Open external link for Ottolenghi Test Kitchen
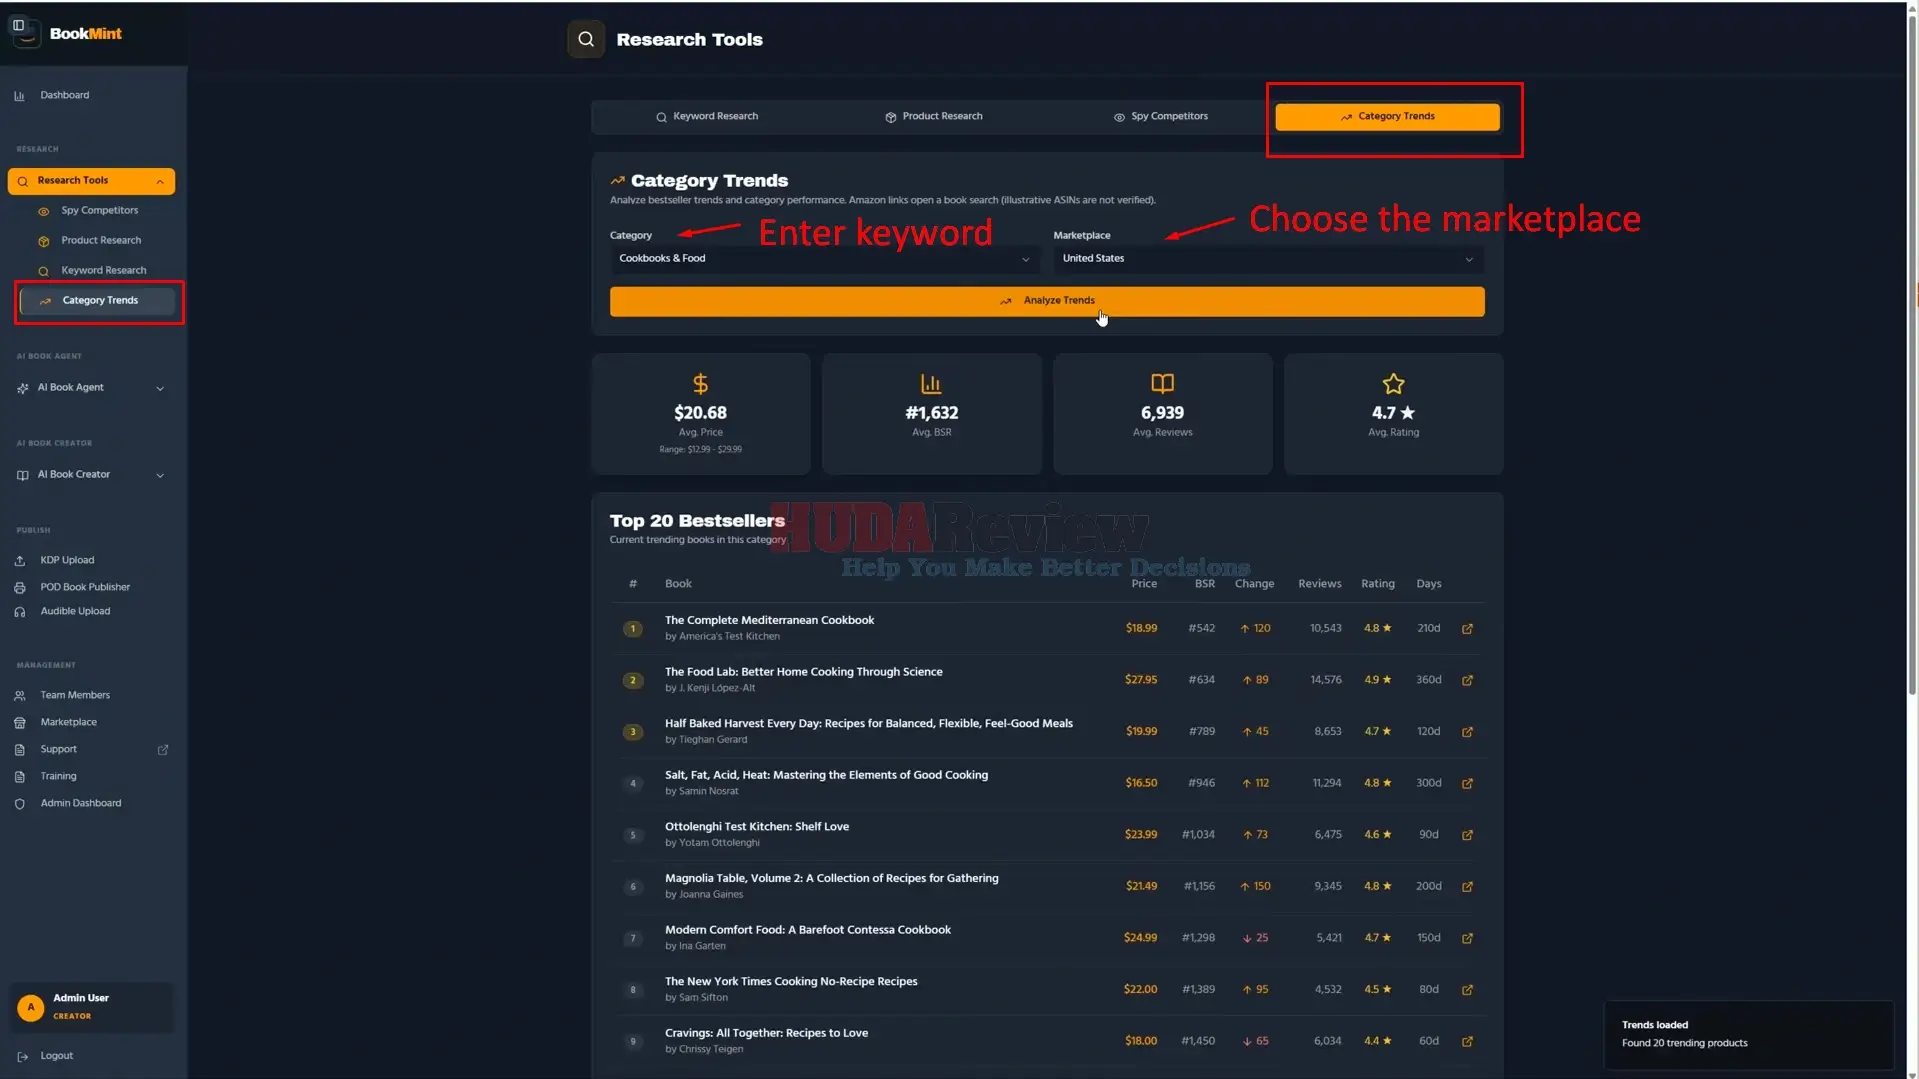Viewport: 1919px width, 1079px height. coord(1467,835)
